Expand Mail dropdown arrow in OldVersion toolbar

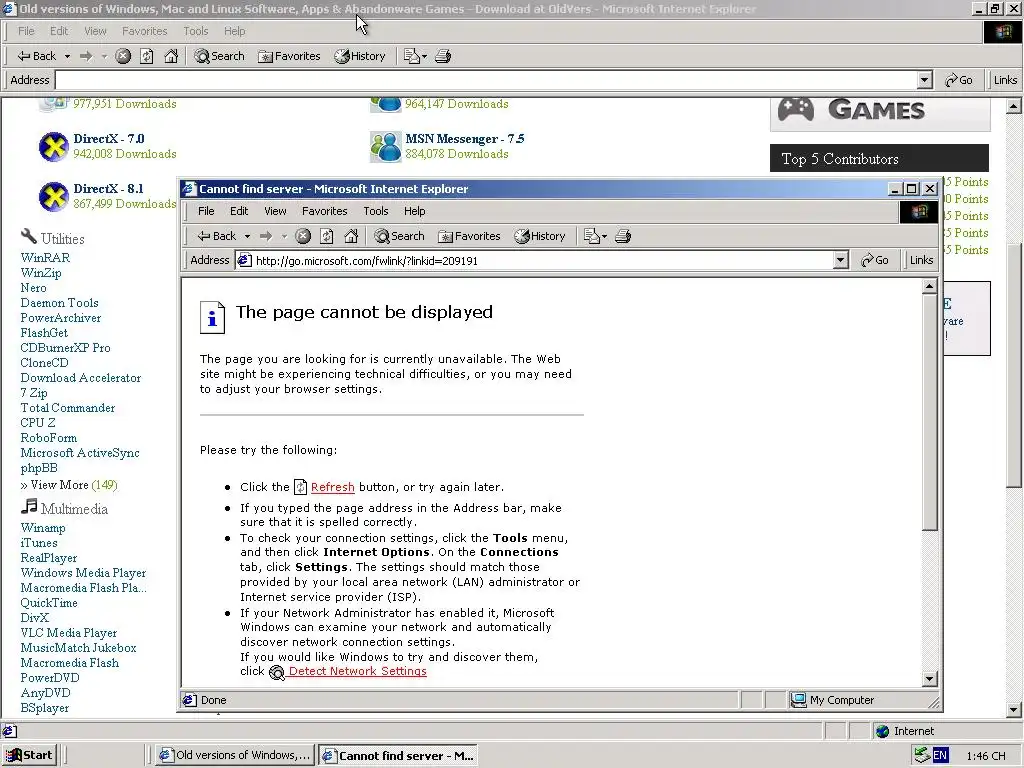tap(424, 56)
